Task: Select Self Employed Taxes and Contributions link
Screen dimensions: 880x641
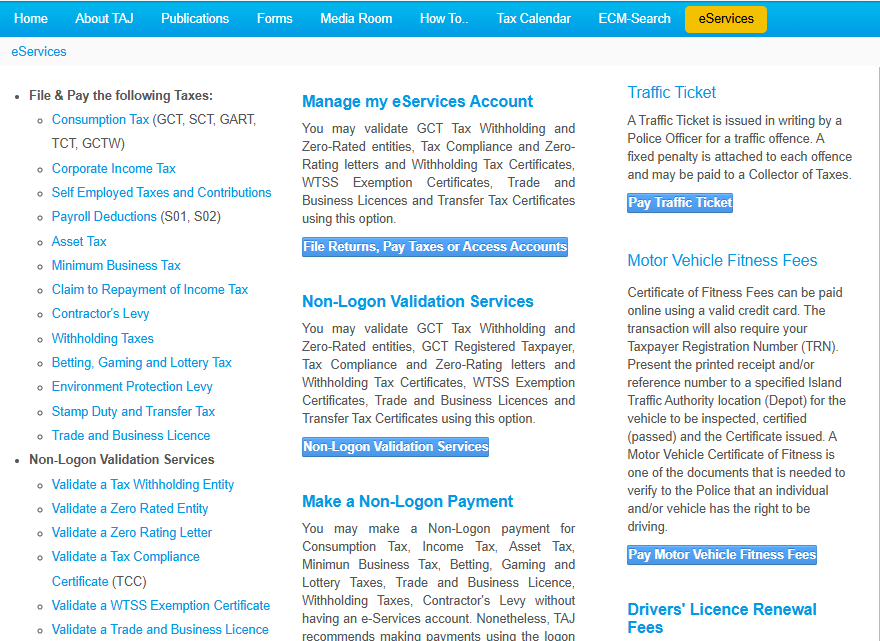Action: click(x=161, y=193)
